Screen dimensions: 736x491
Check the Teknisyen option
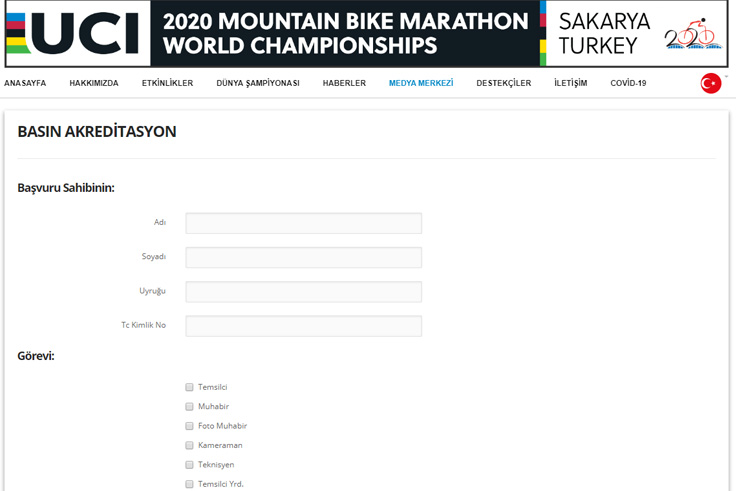[189, 465]
